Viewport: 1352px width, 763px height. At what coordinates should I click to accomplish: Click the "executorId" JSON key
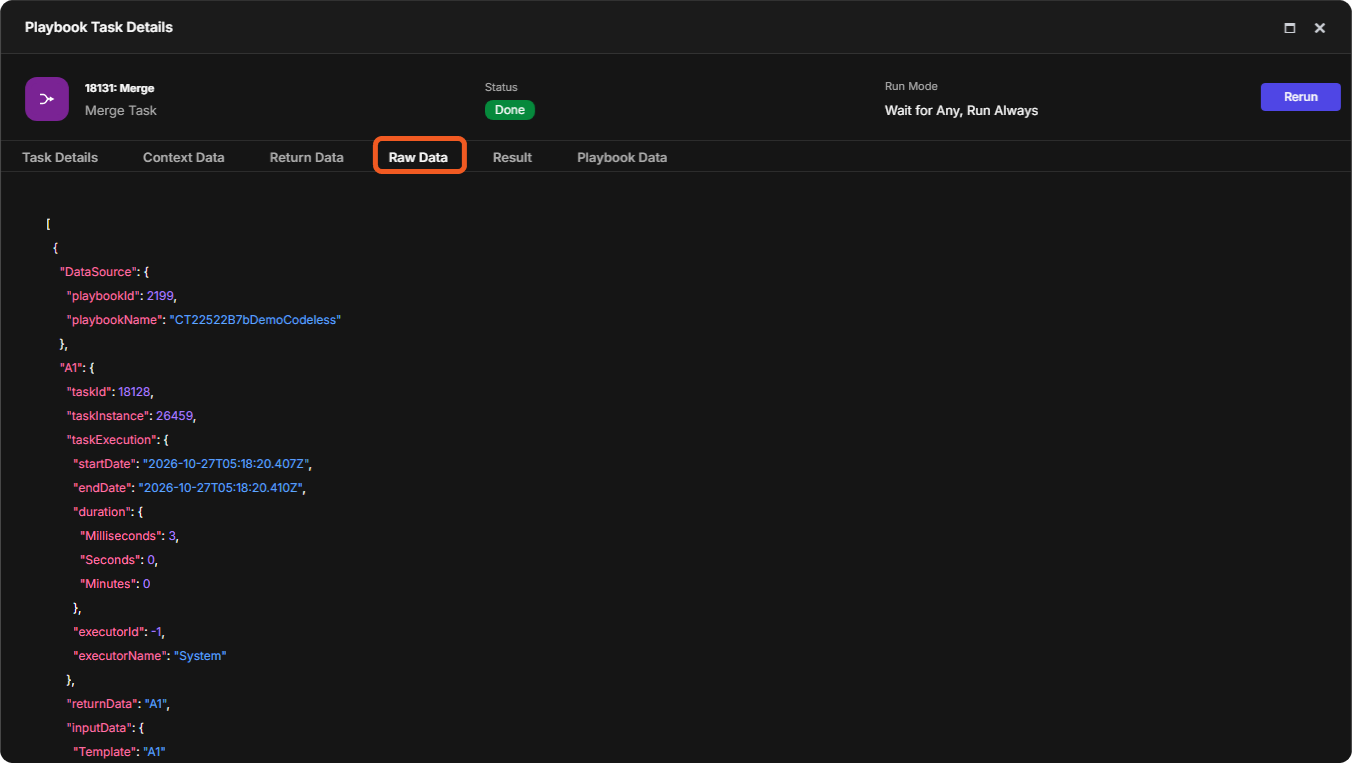click(109, 632)
